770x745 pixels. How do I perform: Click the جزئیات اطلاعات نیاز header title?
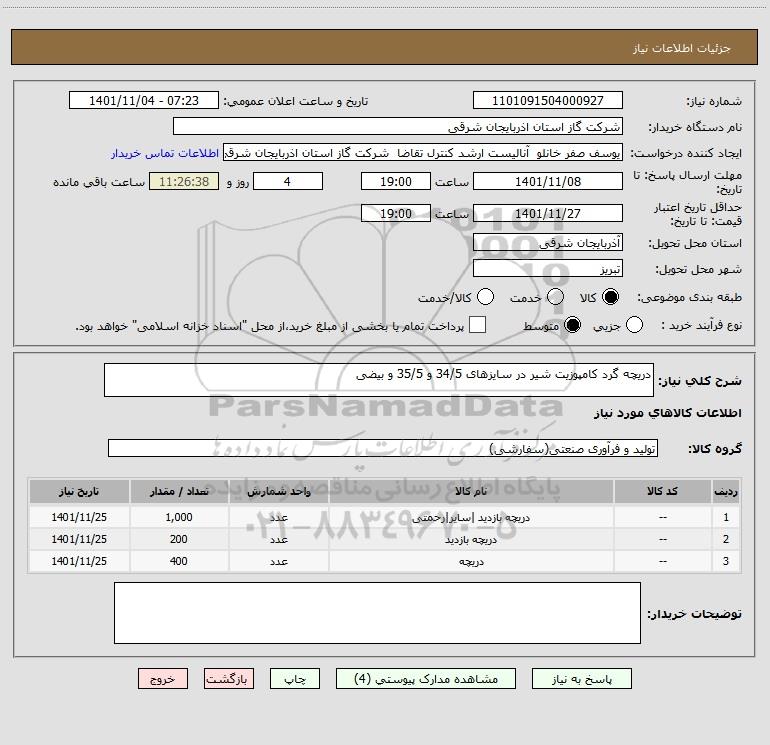click(x=682, y=48)
